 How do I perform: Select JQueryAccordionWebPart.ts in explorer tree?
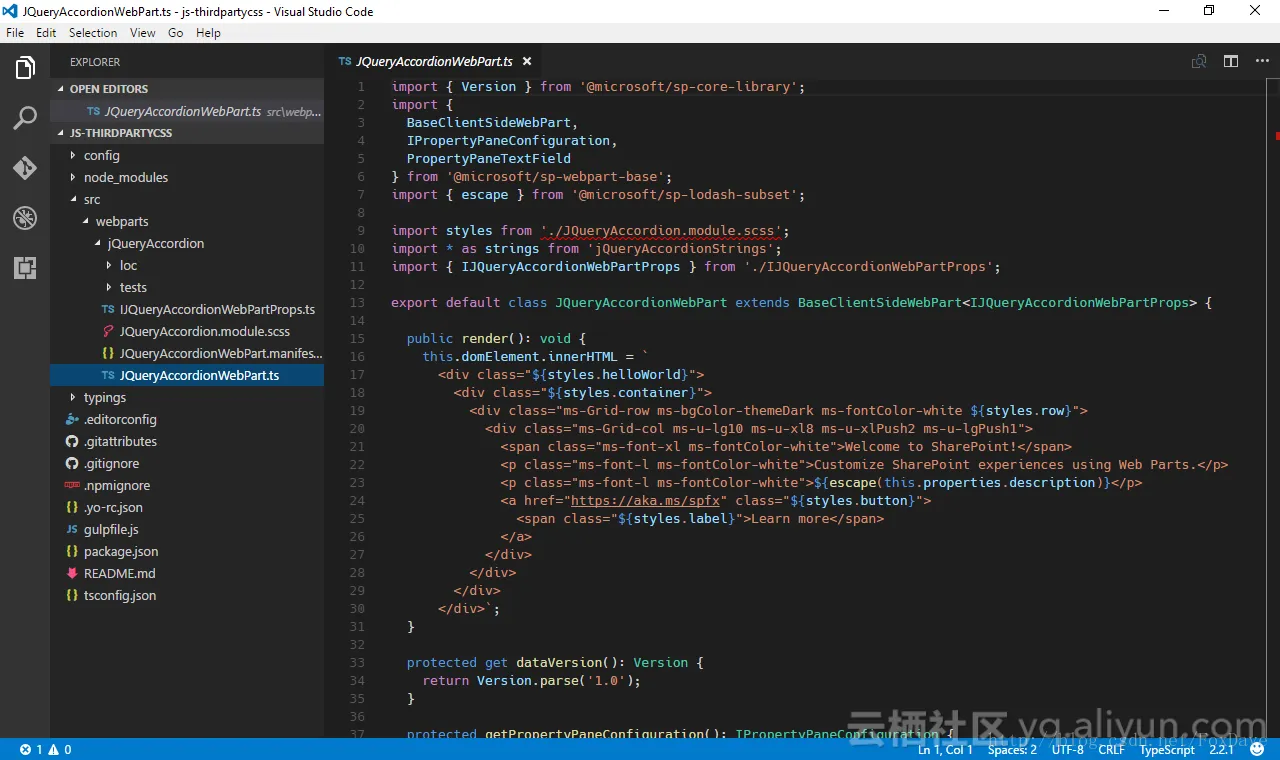(187, 375)
